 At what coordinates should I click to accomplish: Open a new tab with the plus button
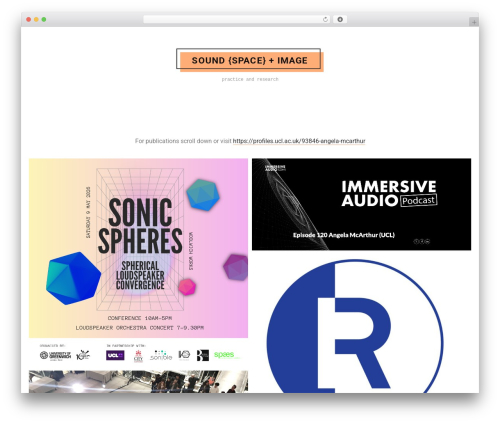pos(474,22)
